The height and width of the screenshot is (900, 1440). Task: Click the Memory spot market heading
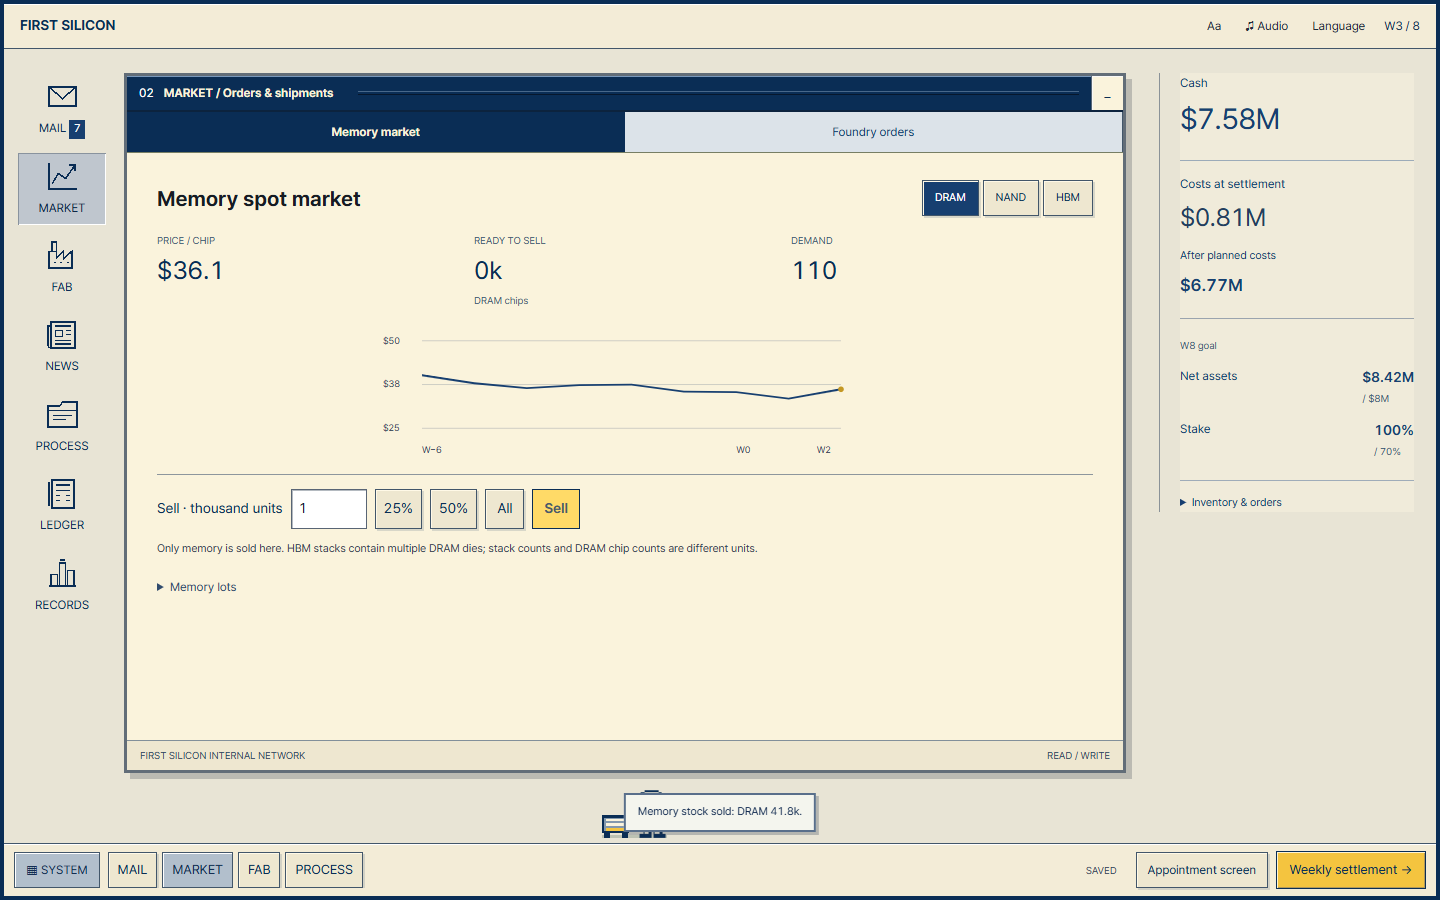point(259,199)
